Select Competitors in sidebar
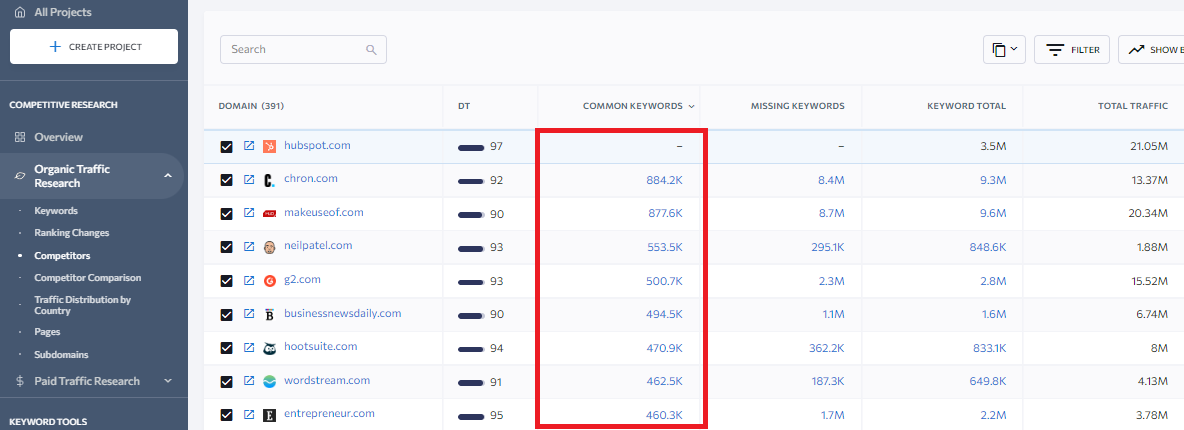This screenshot has width=1184, height=430. point(62,255)
